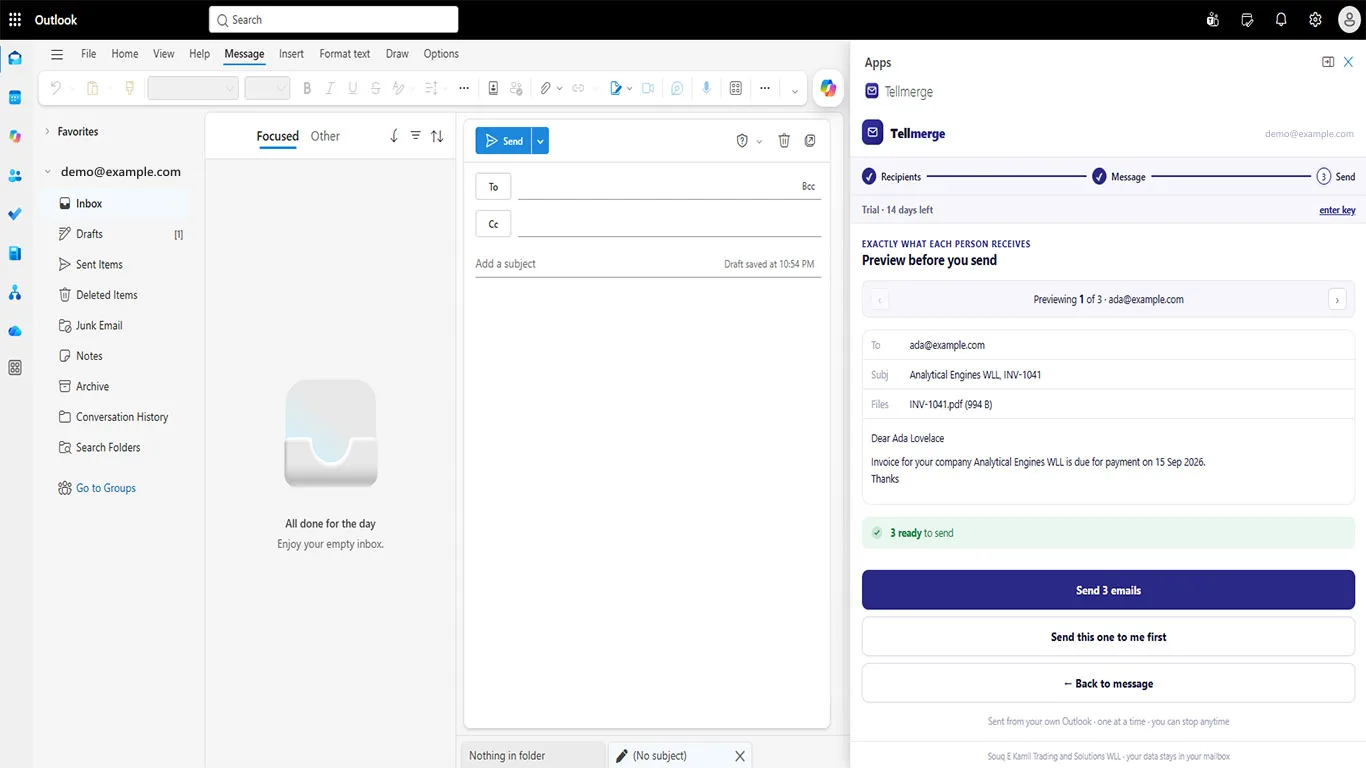Click the Teams icon in the top bar
This screenshot has width=1366, height=768.
[1213, 20]
